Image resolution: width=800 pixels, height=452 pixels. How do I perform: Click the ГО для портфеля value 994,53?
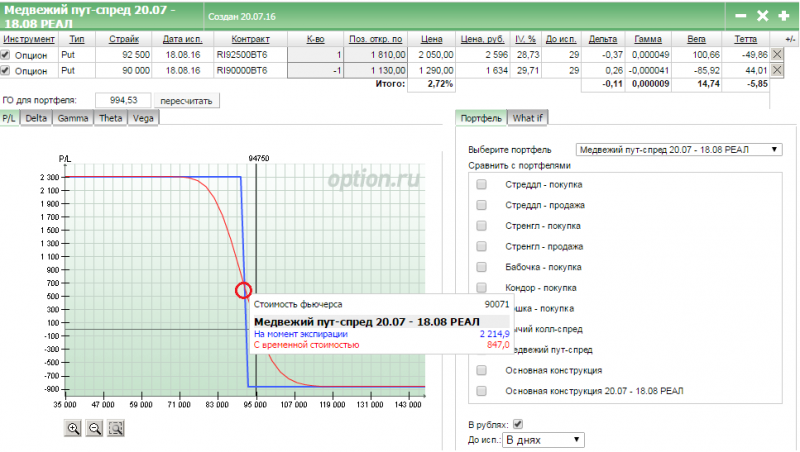point(123,100)
